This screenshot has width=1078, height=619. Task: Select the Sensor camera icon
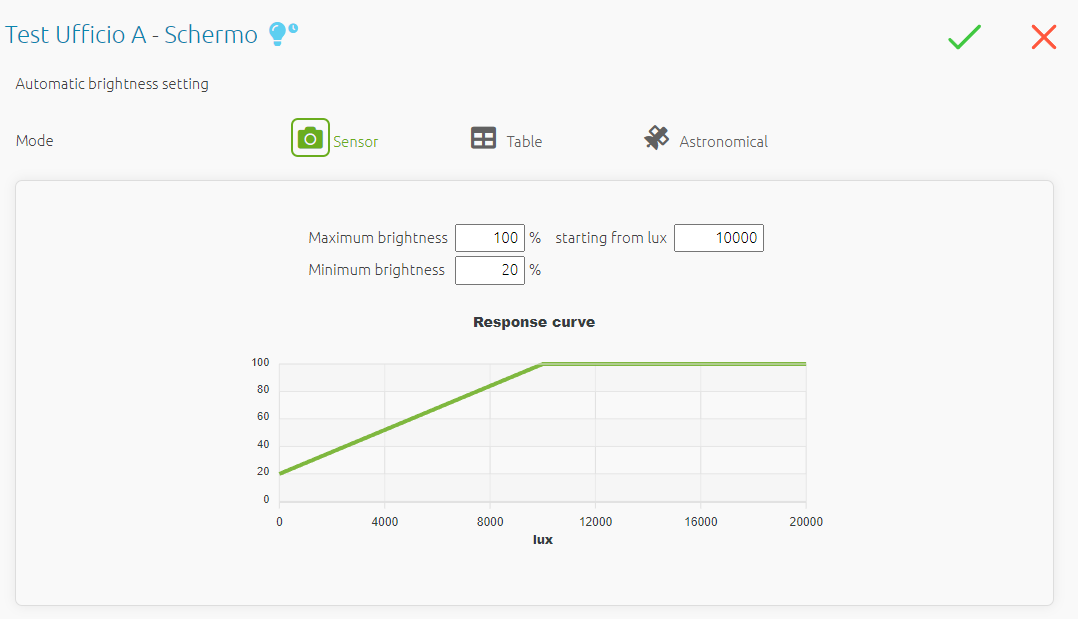(310, 138)
